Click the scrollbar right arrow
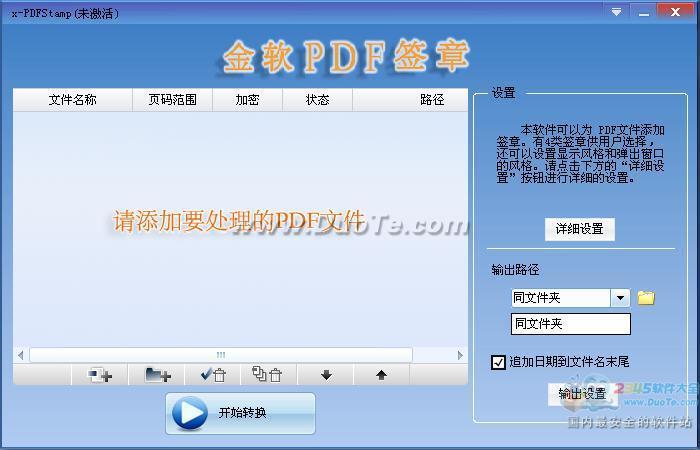The image size is (700, 450). pos(460,355)
